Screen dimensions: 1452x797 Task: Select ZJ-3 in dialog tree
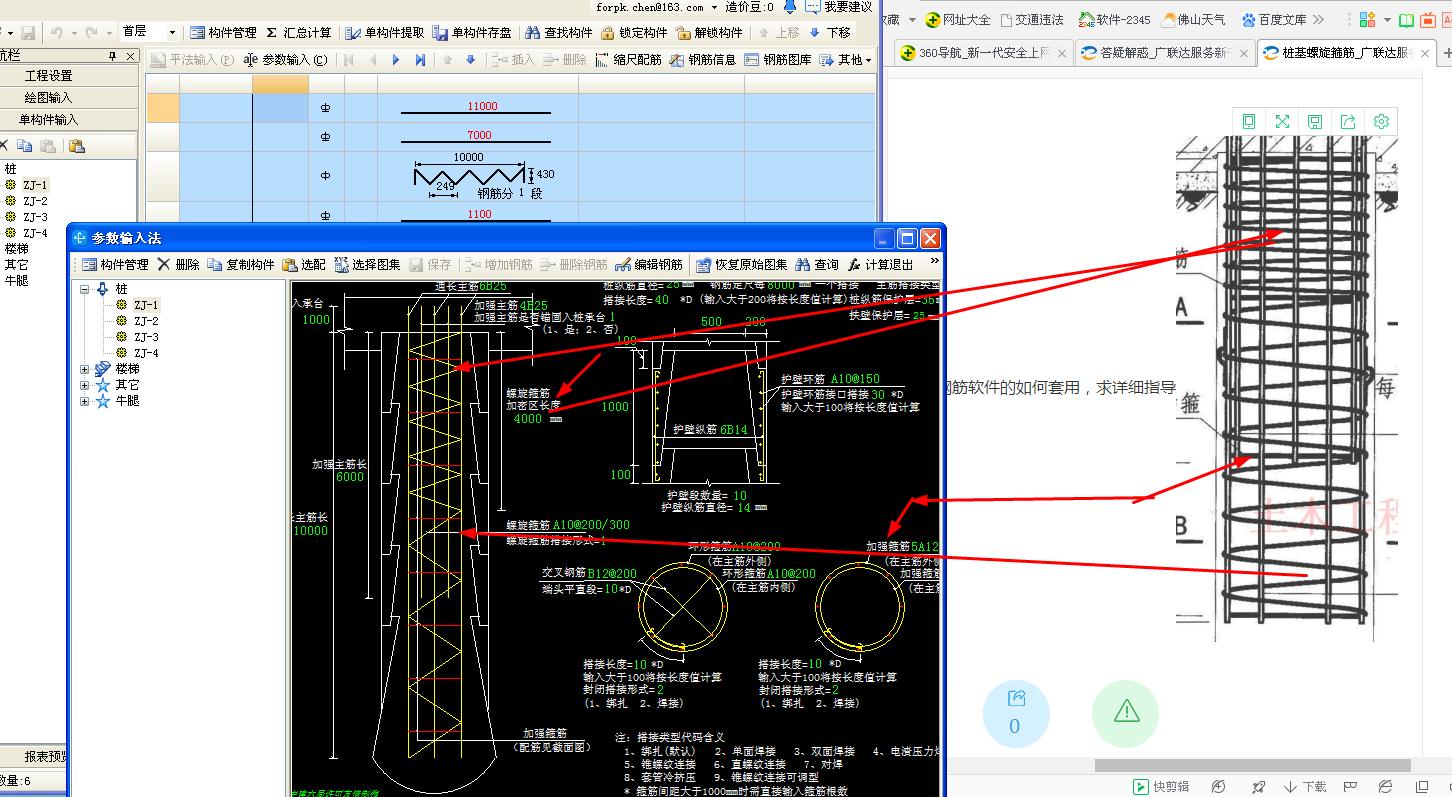pyautogui.click(x=146, y=337)
